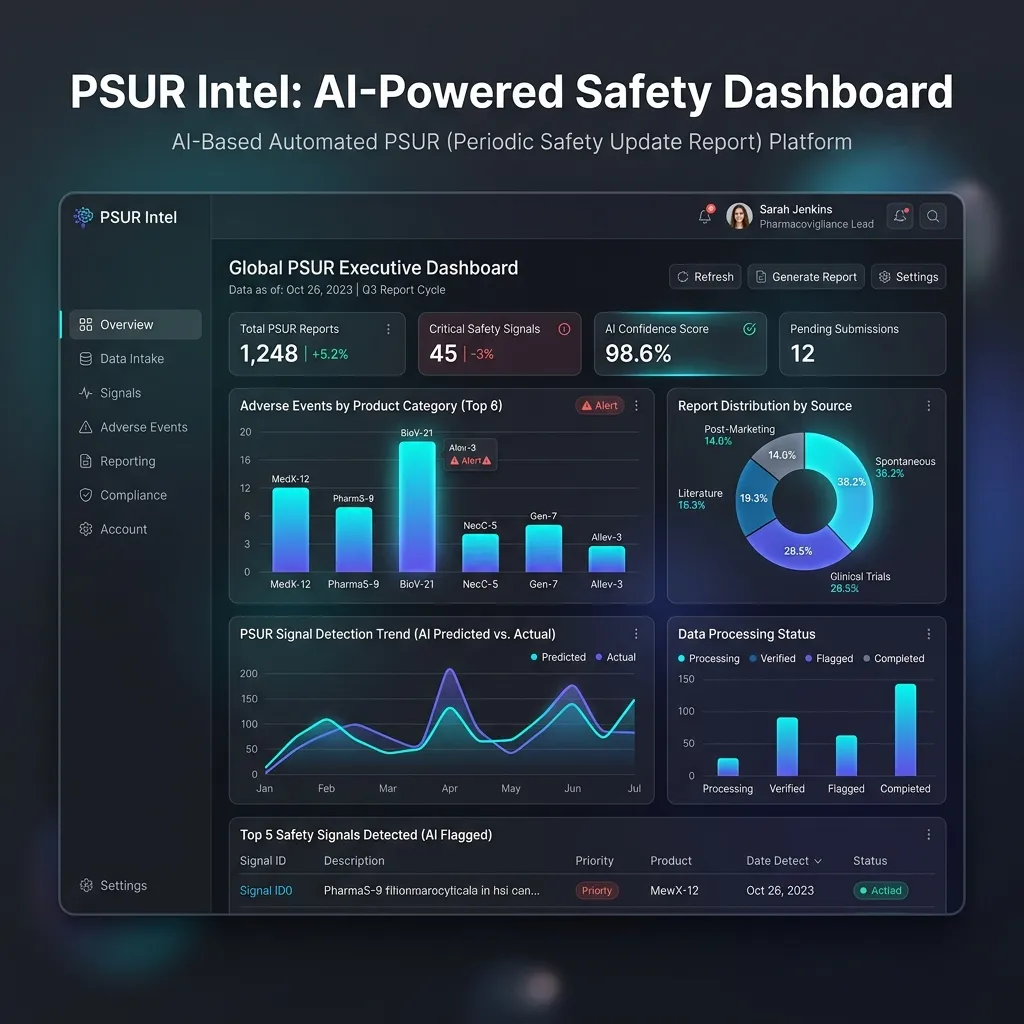The width and height of the screenshot is (1024, 1024).
Task: Click the Reporting document icon
Action: point(86,461)
